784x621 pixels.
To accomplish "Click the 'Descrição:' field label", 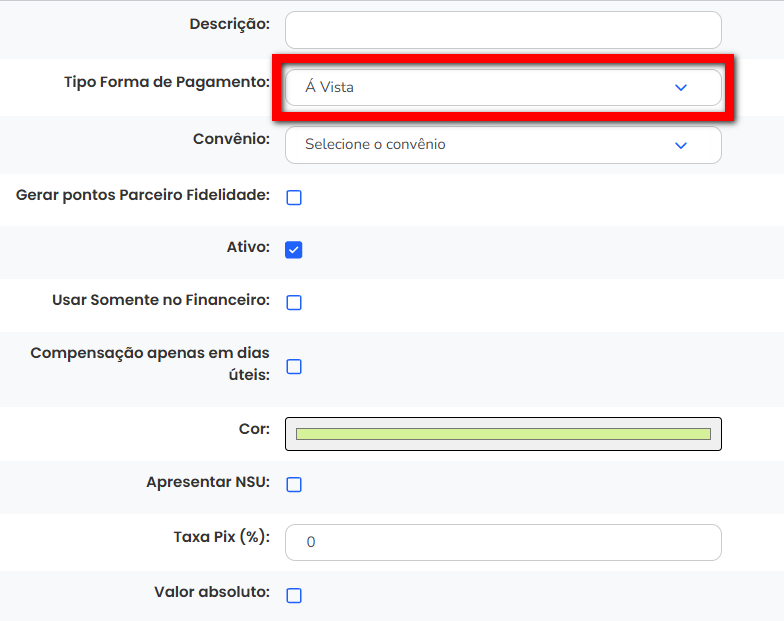I will point(229,23).
